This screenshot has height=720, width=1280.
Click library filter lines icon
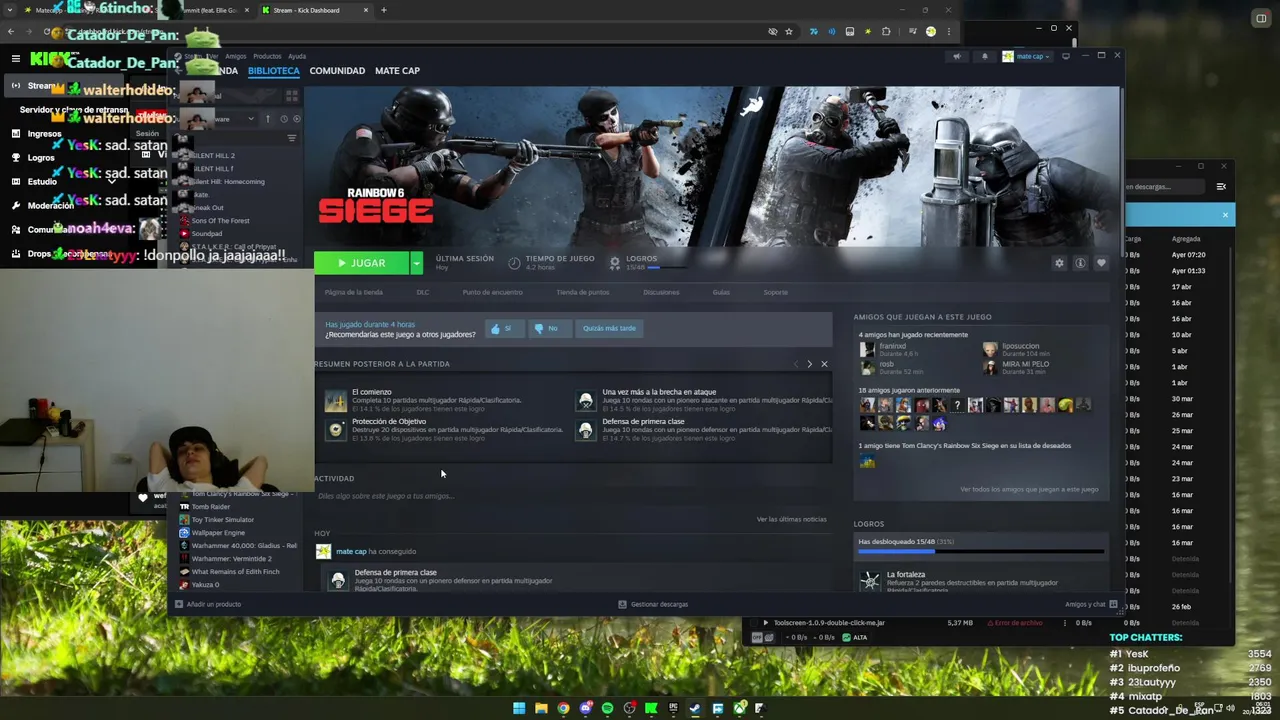pos(292,138)
